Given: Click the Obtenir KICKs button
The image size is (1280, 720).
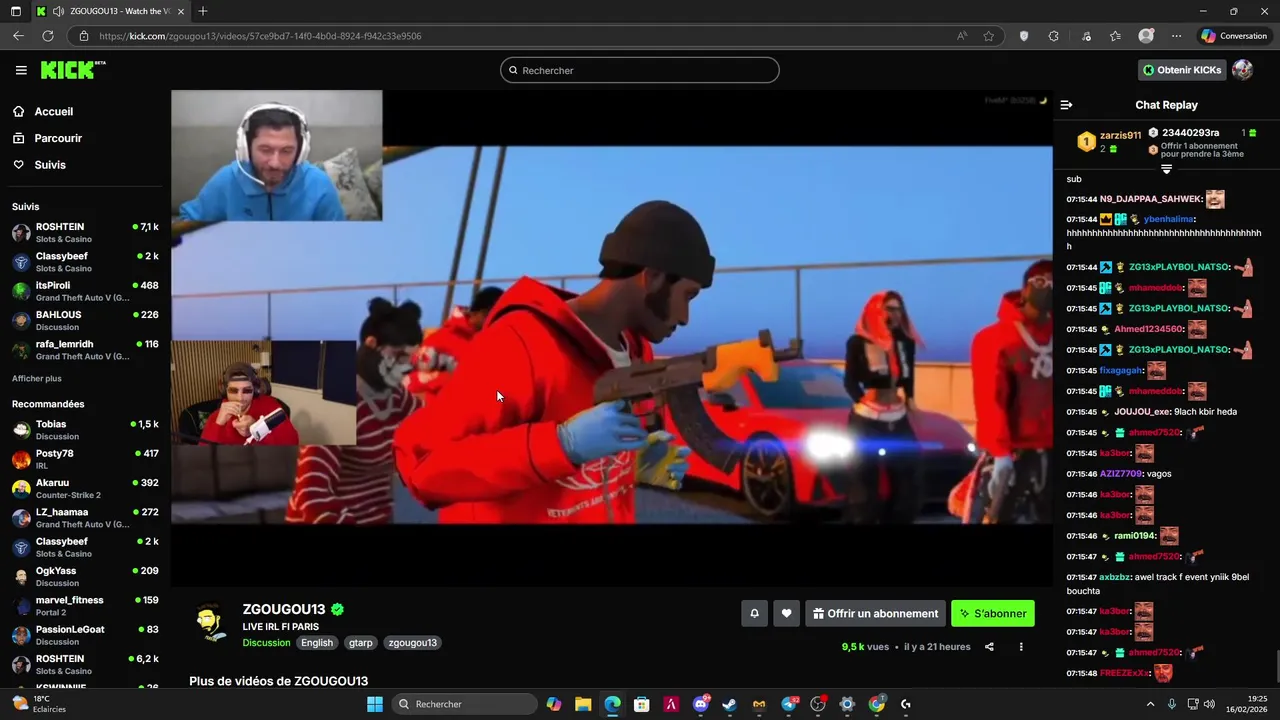Looking at the screenshot, I should pos(1182,70).
